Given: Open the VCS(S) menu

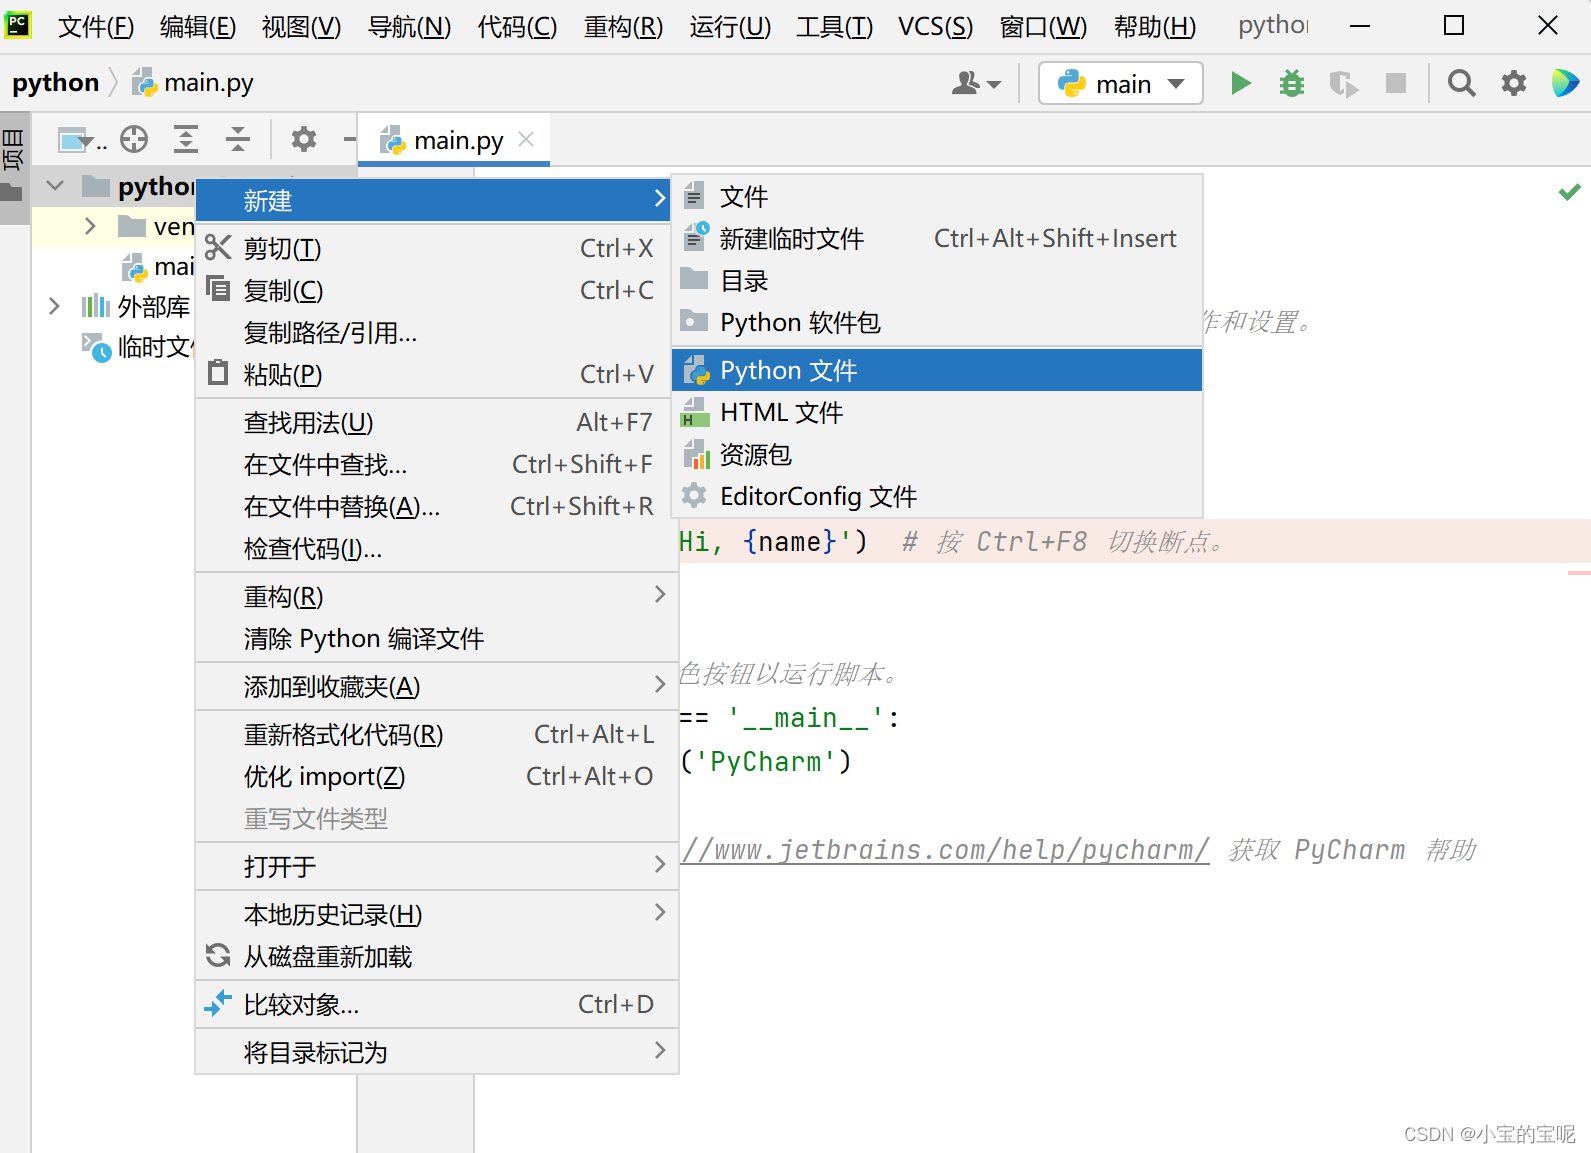Looking at the screenshot, I should tap(935, 27).
